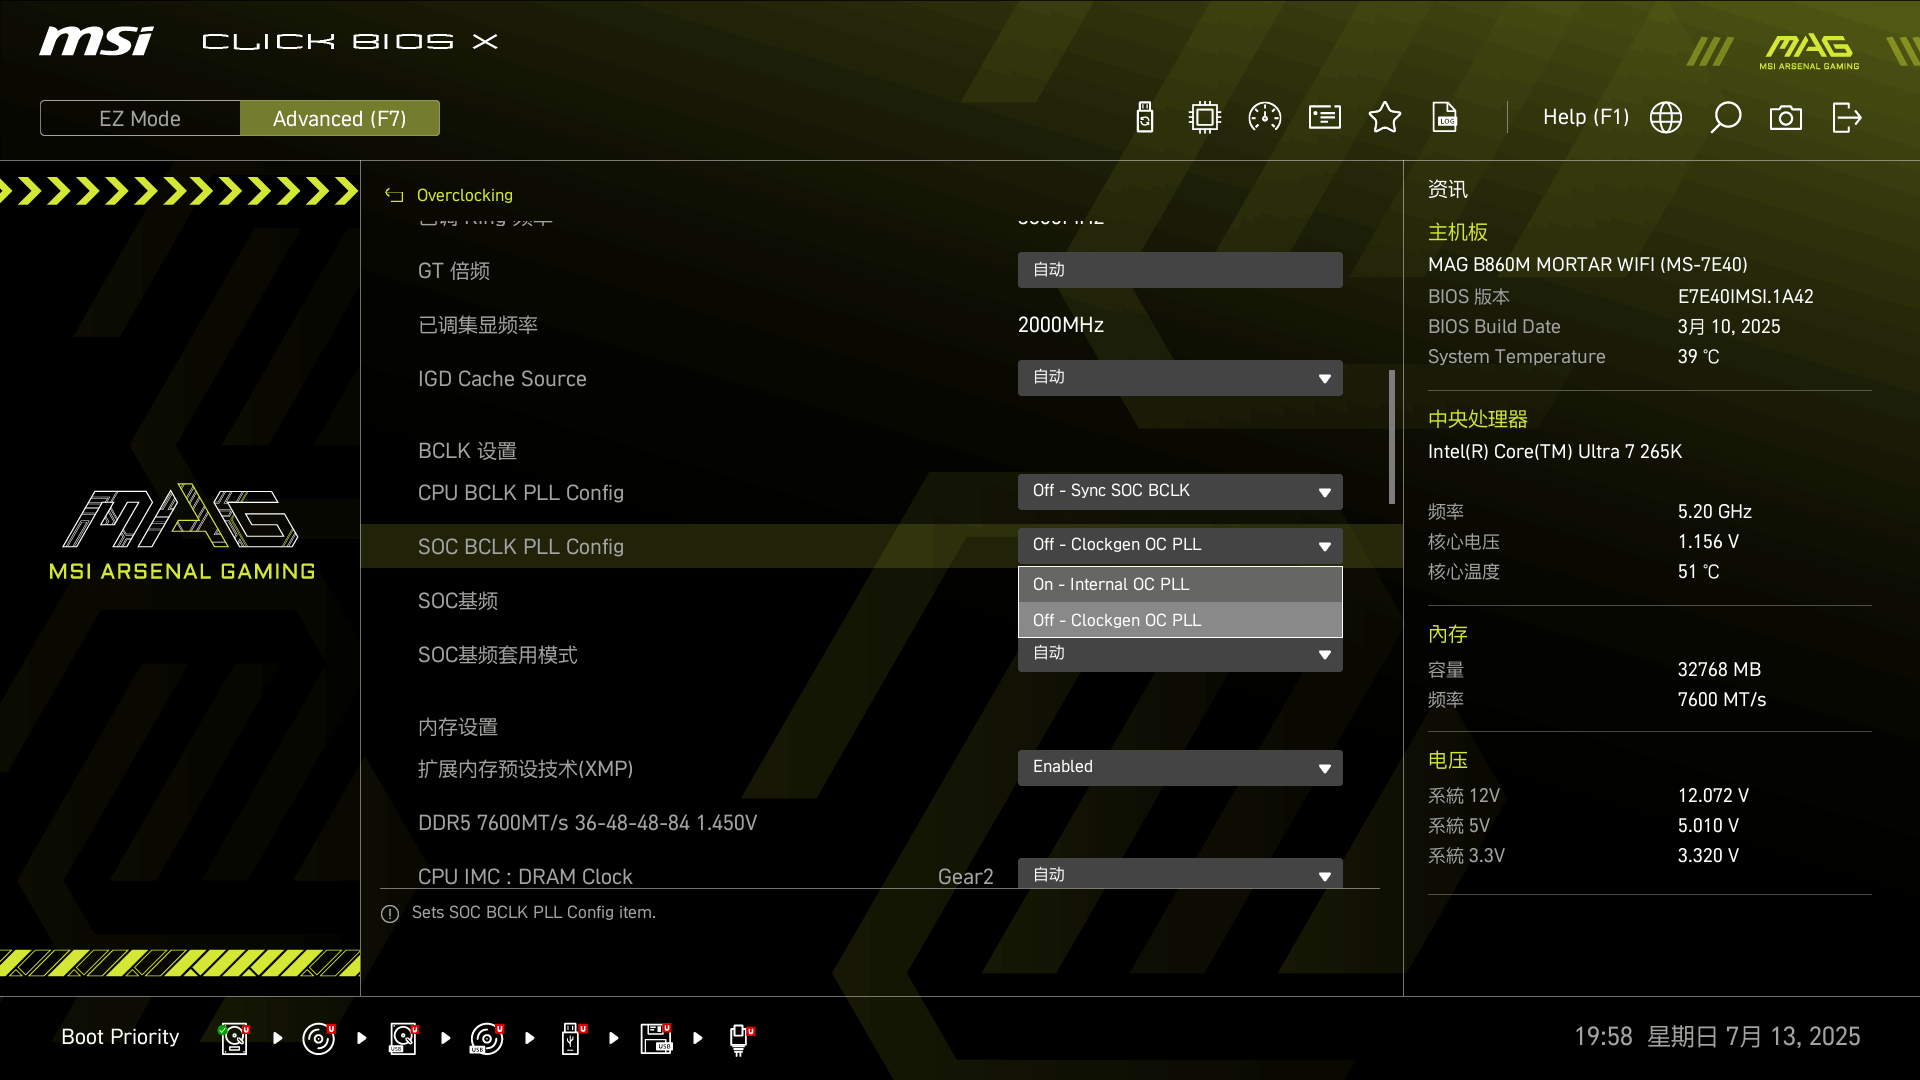1920x1080 pixels.
Task: Select the USB CD/DVD boot priority device
Action: coord(487,1038)
